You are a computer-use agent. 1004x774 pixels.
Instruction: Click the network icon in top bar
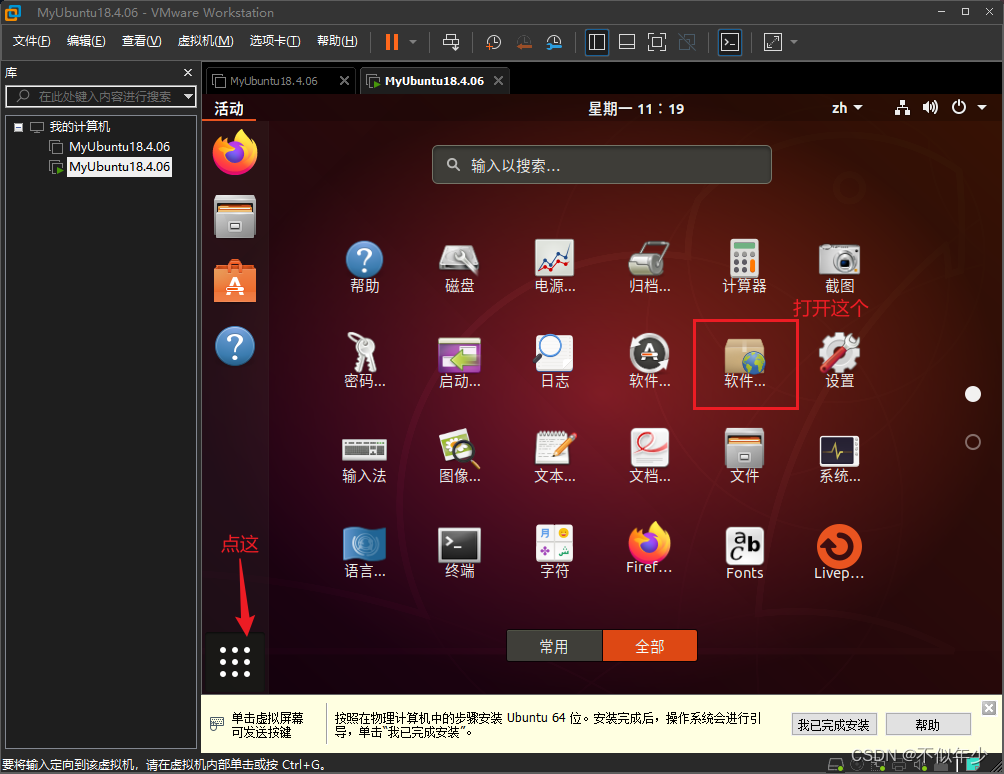902,108
